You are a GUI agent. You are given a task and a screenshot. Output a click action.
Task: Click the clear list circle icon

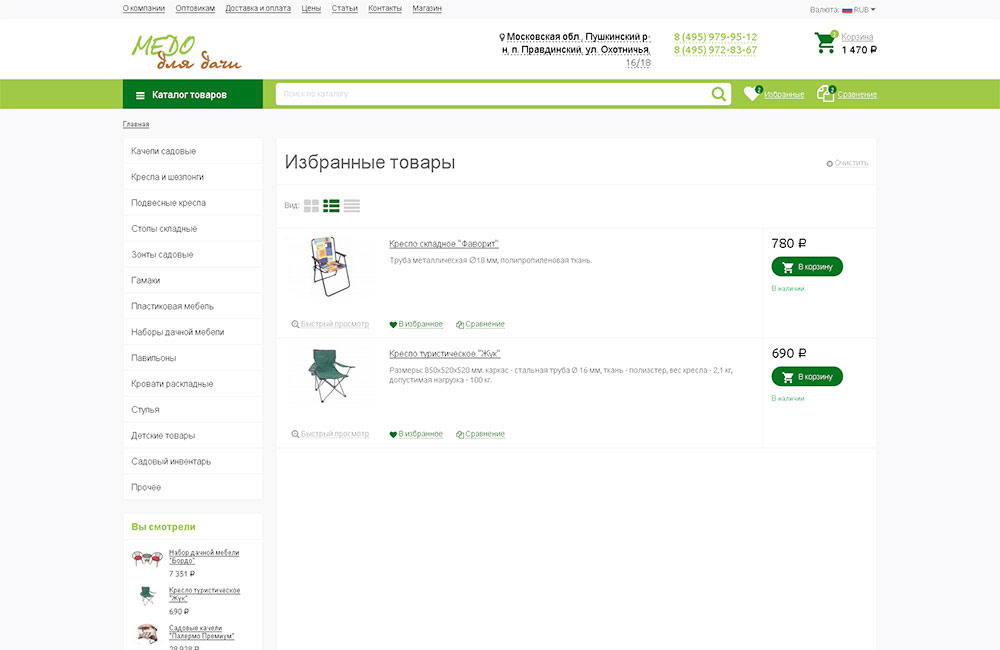click(829, 164)
